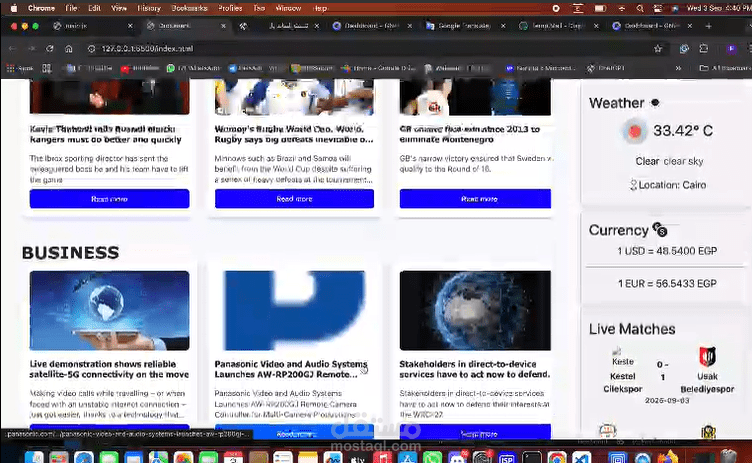Launch Visual Studio Code from the dock
Screen dimensions: 752x463
tap(581, 459)
